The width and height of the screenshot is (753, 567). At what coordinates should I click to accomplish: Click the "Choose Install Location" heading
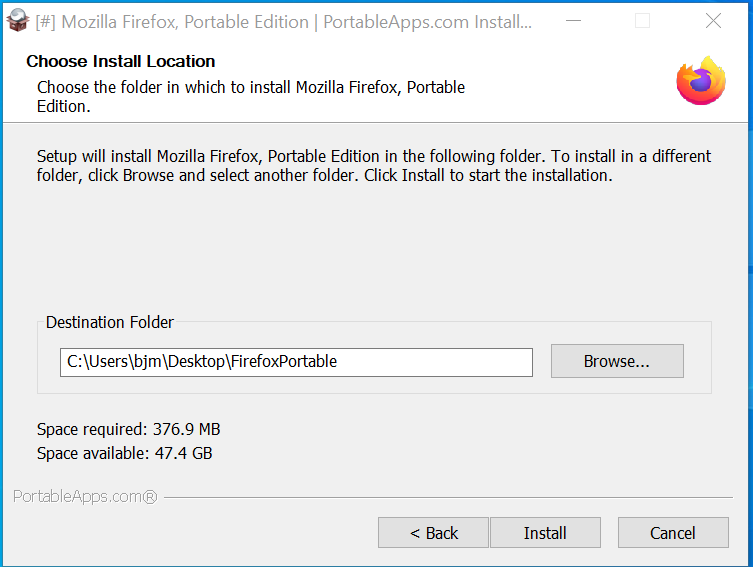click(120, 62)
